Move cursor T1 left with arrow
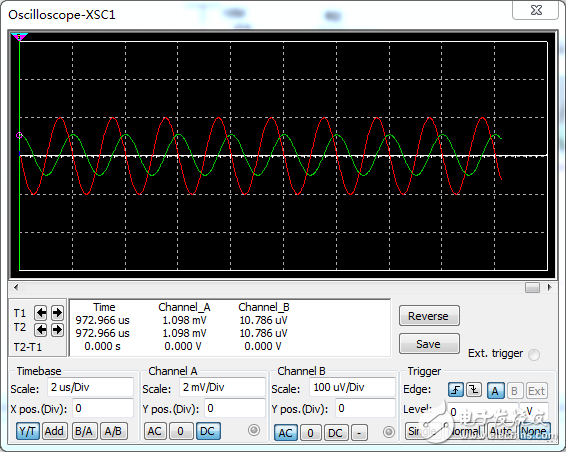This screenshot has width=566, height=452. (40, 313)
